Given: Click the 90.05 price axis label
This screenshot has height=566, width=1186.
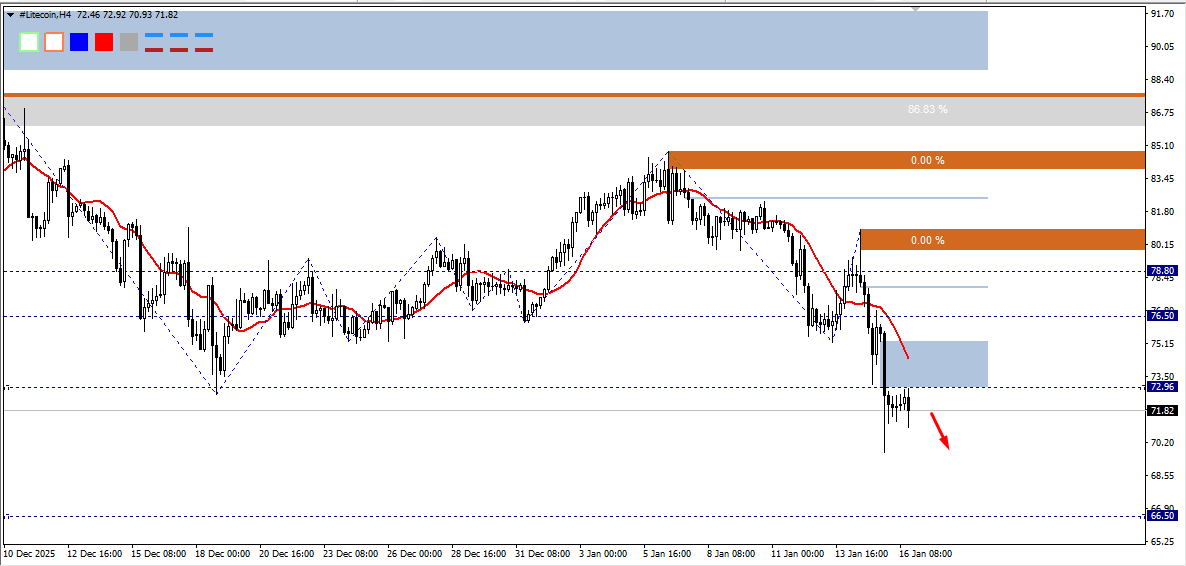Looking at the screenshot, I should pos(1162,47).
